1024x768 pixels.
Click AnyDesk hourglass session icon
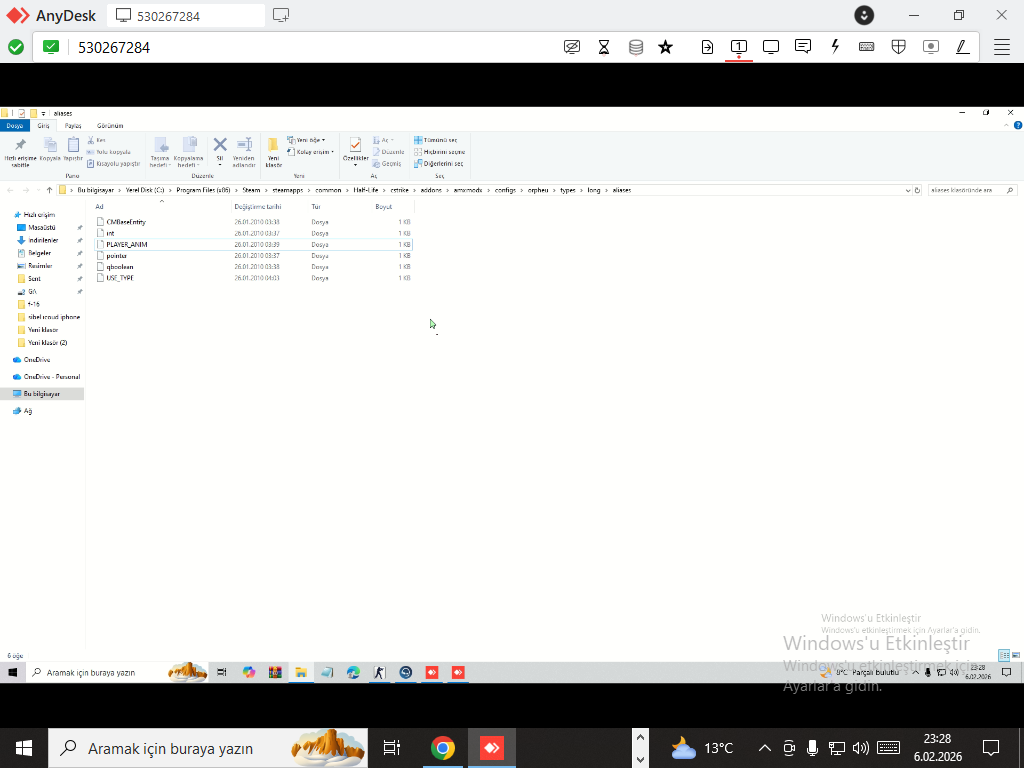click(x=604, y=46)
